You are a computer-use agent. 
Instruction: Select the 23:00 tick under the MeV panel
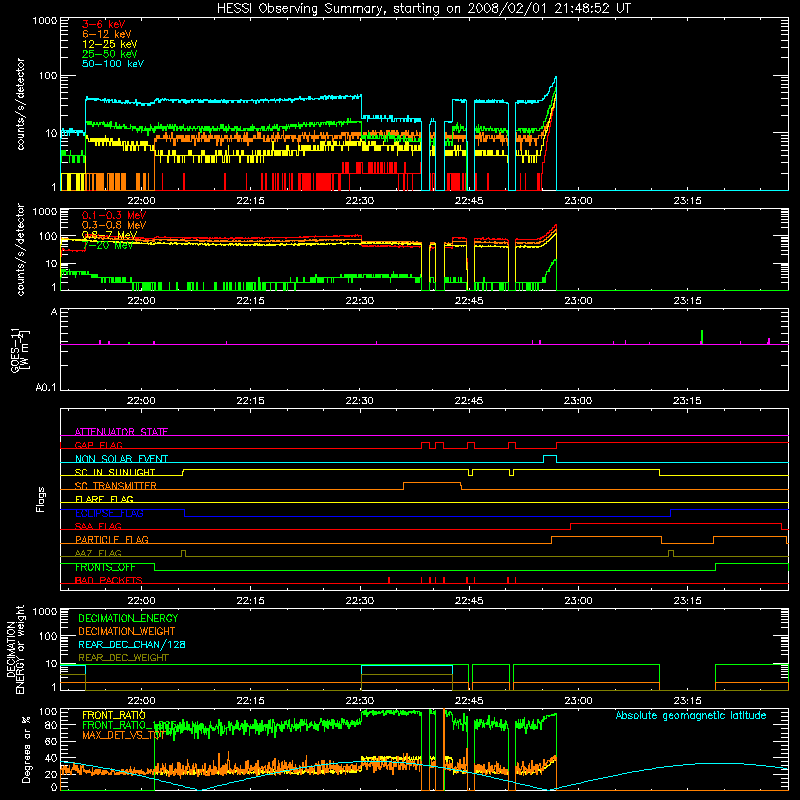click(578, 301)
